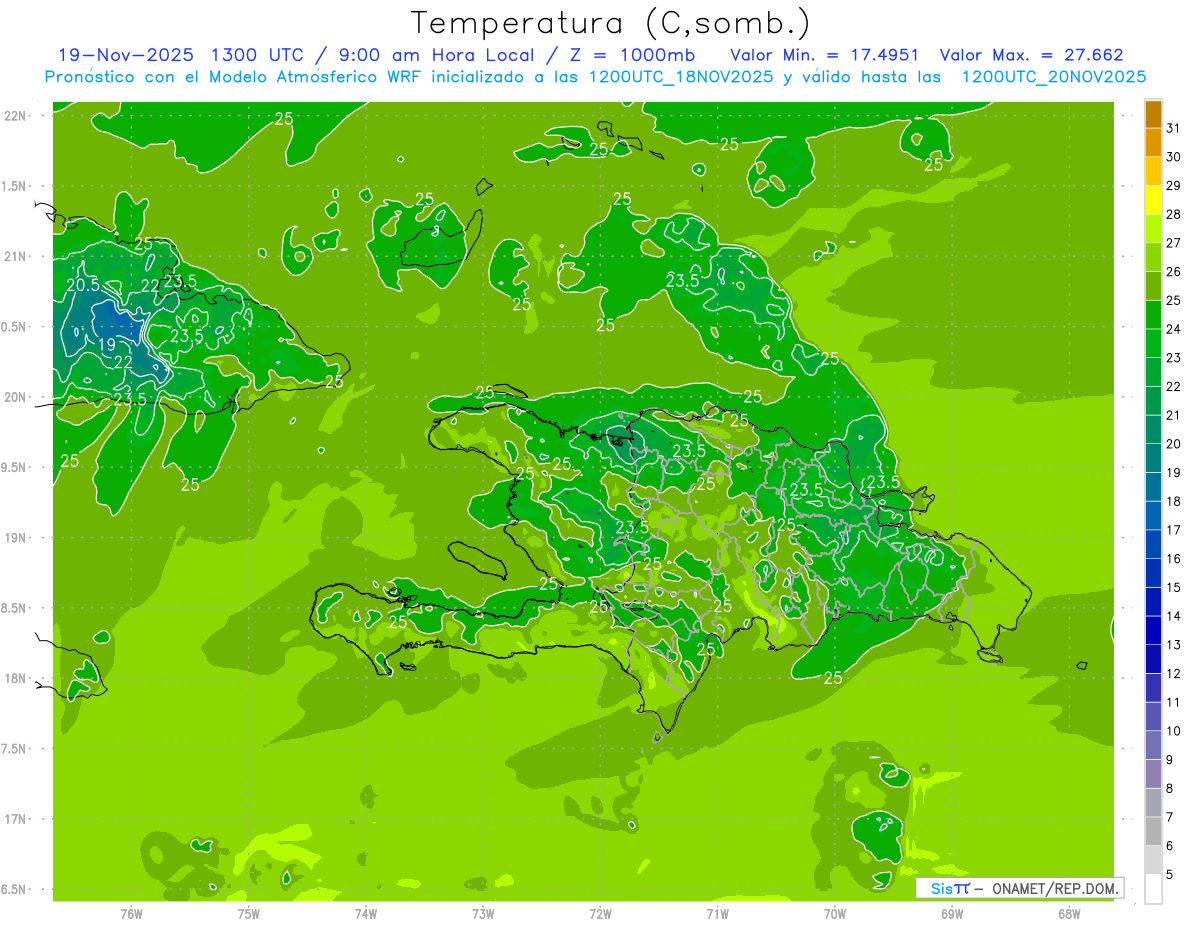Click the '19' contour label on the map

click(108, 345)
